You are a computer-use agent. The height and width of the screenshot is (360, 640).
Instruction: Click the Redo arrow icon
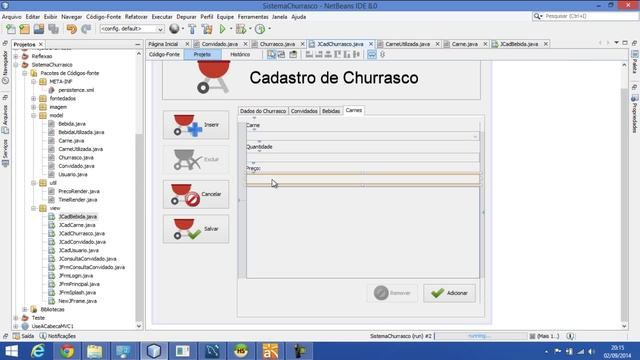(x=86, y=29)
